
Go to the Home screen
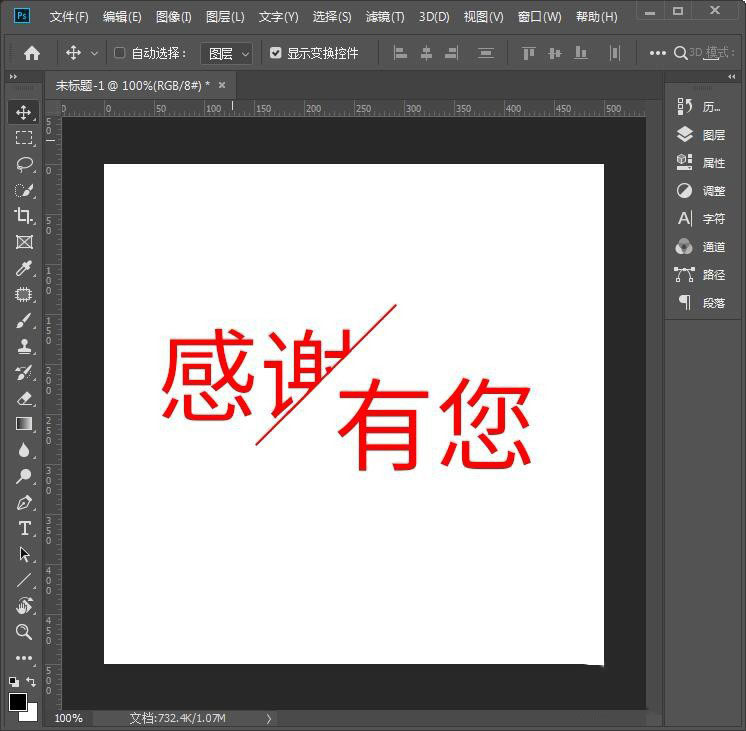pos(32,53)
